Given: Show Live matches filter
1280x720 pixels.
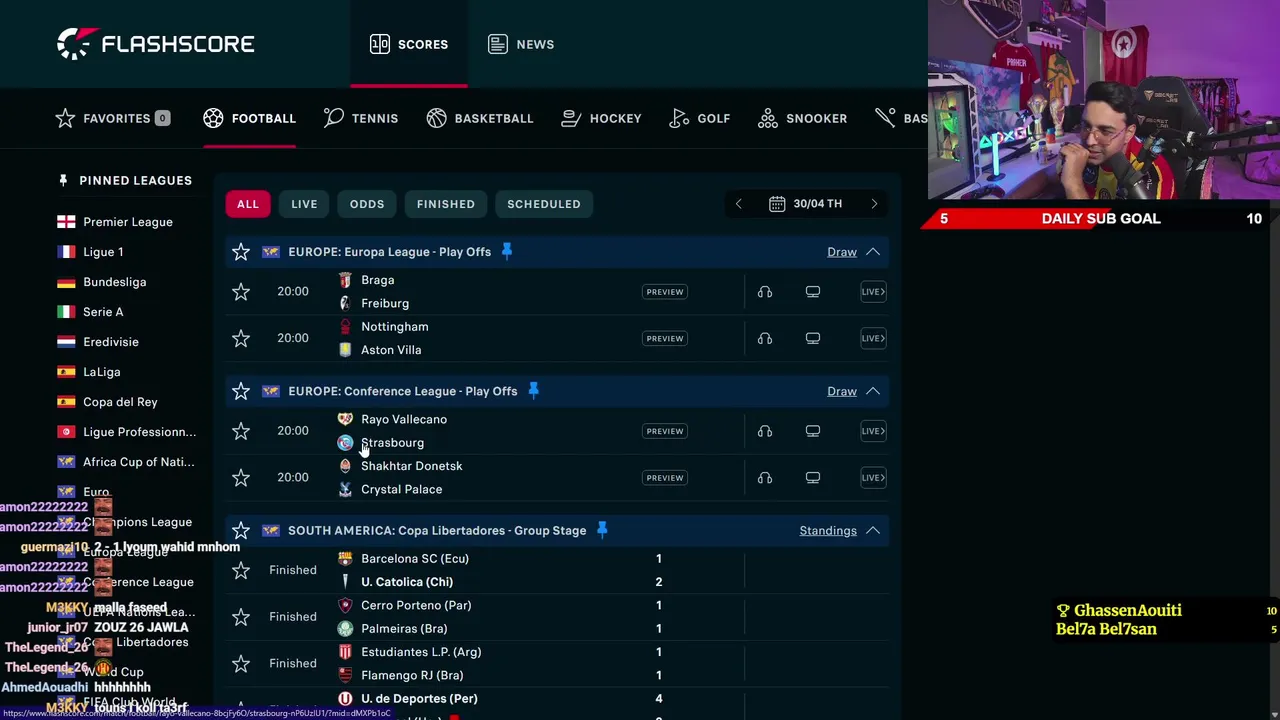Looking at the screenshot, I should pyautogui.click(x=304, y=204).
